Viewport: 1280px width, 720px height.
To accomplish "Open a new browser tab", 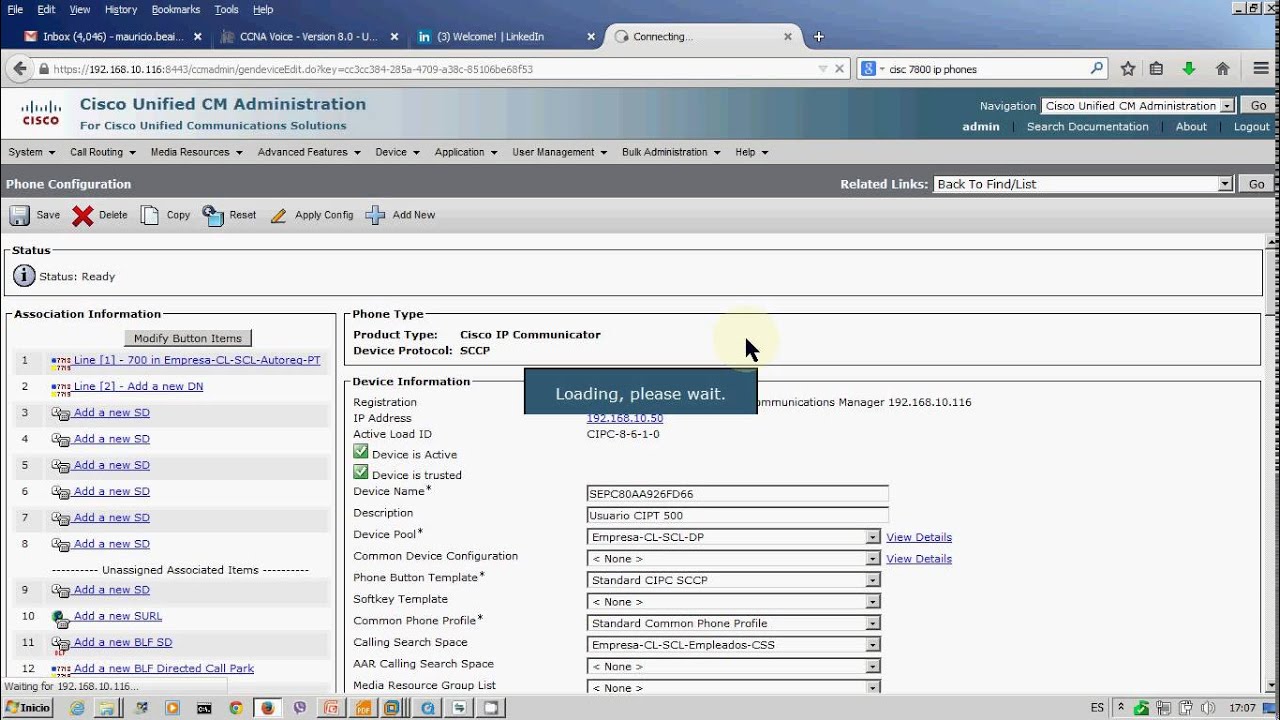I will point(819,36).
